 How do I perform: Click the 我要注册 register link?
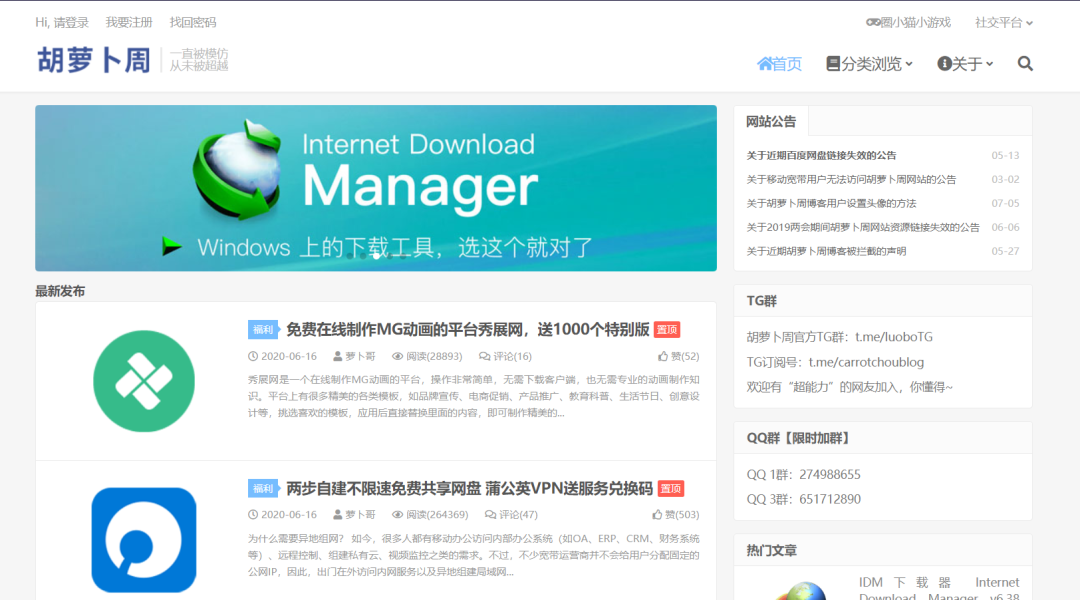pyautogui.click(x=129, y=22)
